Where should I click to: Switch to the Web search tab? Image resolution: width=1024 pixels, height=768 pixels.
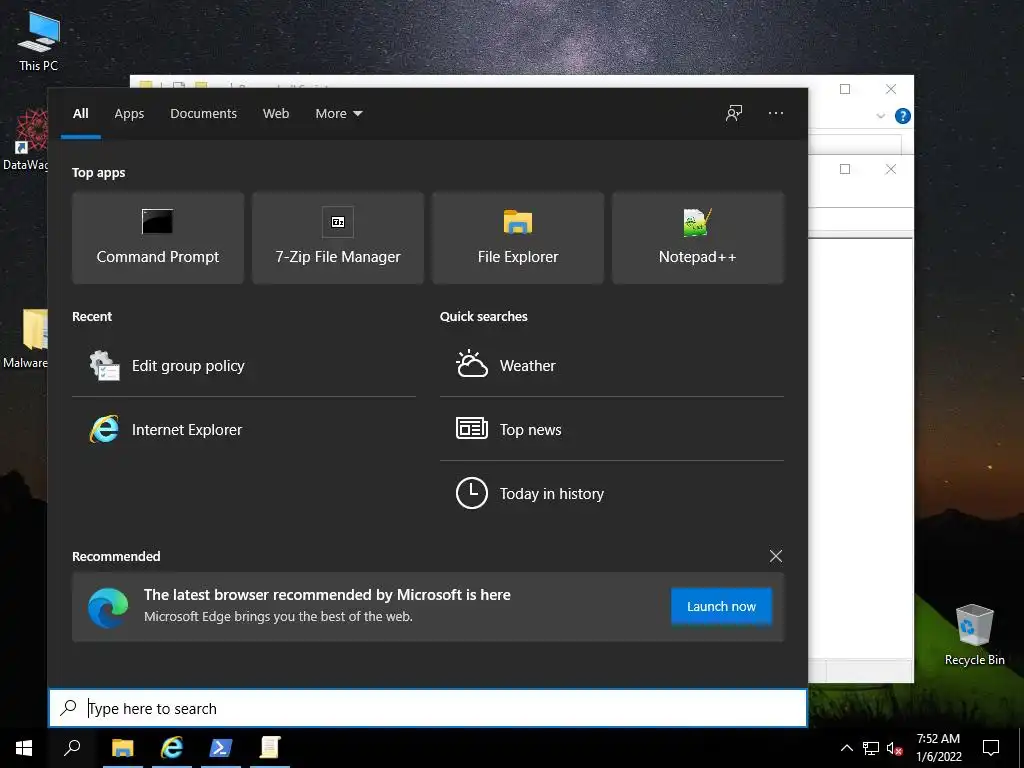pyautogui.click(x=276, y=113)
